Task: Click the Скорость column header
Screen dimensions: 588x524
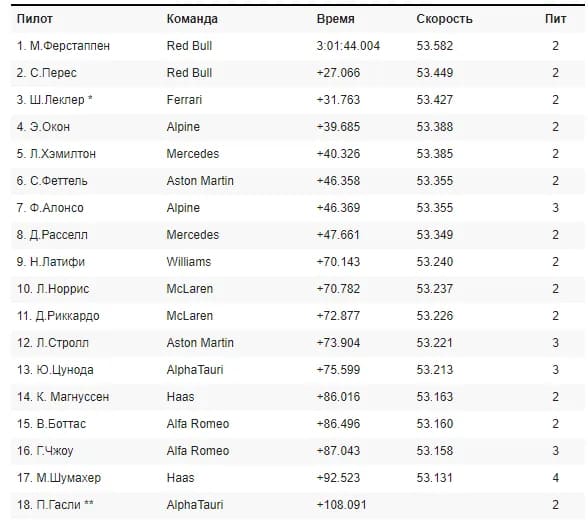Action: (444, 19)
